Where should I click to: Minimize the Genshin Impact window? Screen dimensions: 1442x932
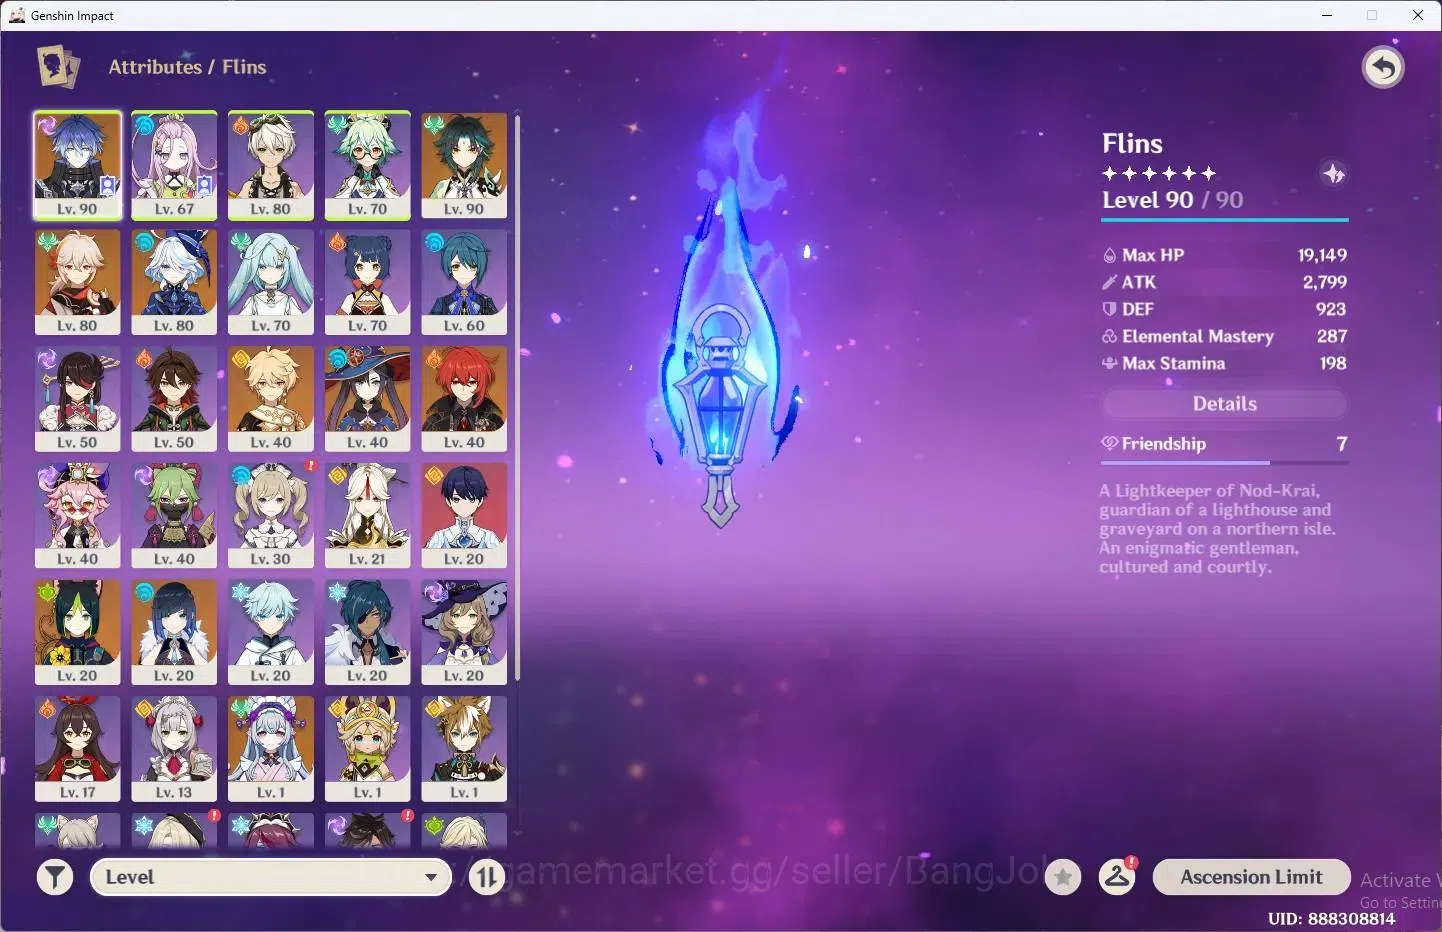point(1327,15)
